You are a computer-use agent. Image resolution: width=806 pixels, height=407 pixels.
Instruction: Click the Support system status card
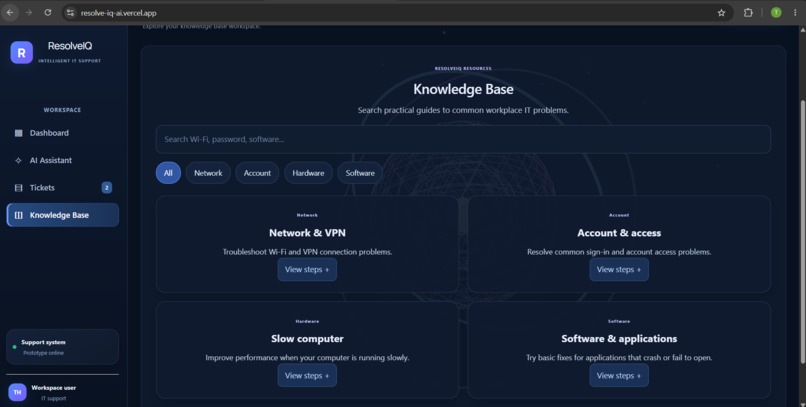tap(62, 347)
